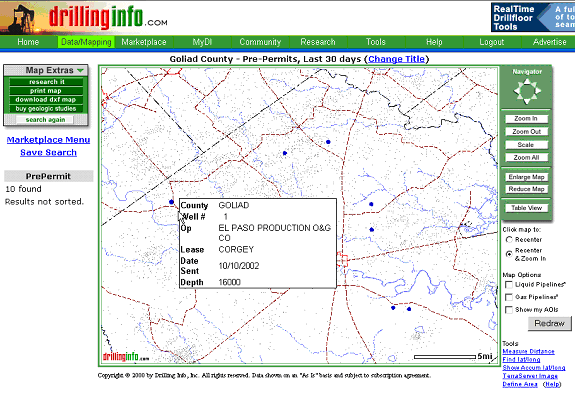Viewport: 575px width, 395px height.
Task: Click the RealTime Drillfloor Tools banner
Action: pyautogui.click(x=533, y=17)
